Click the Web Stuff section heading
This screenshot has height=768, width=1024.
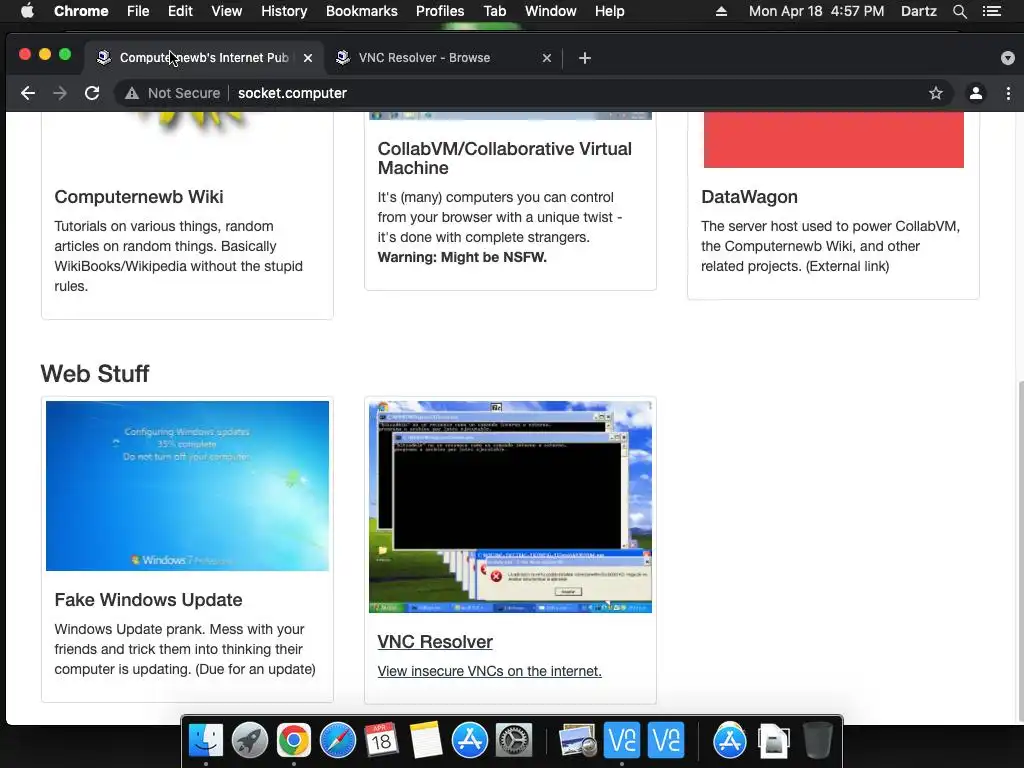(95, 374)
